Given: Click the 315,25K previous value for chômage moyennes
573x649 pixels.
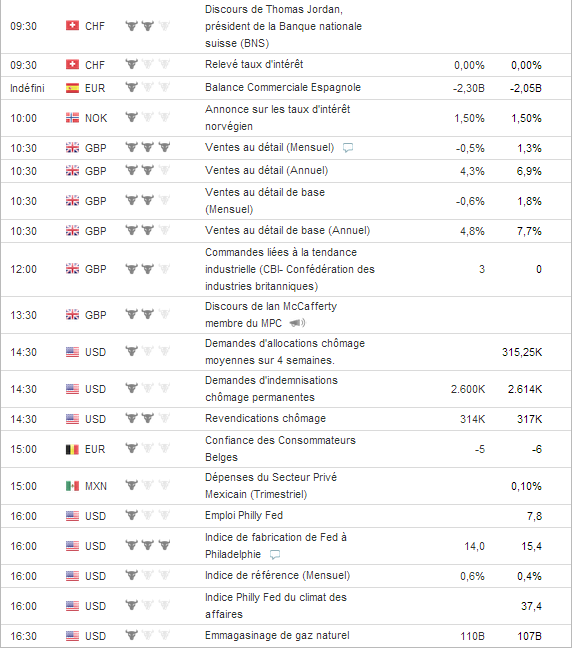Looking at the screenshot, I should [522, 352].
